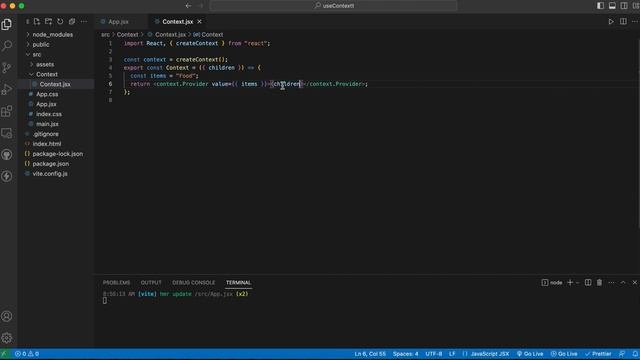Kill the terminal with trash icon
The height and width of the screenshot is (360, 640).
pyautogui.click(x=599, y=282)
